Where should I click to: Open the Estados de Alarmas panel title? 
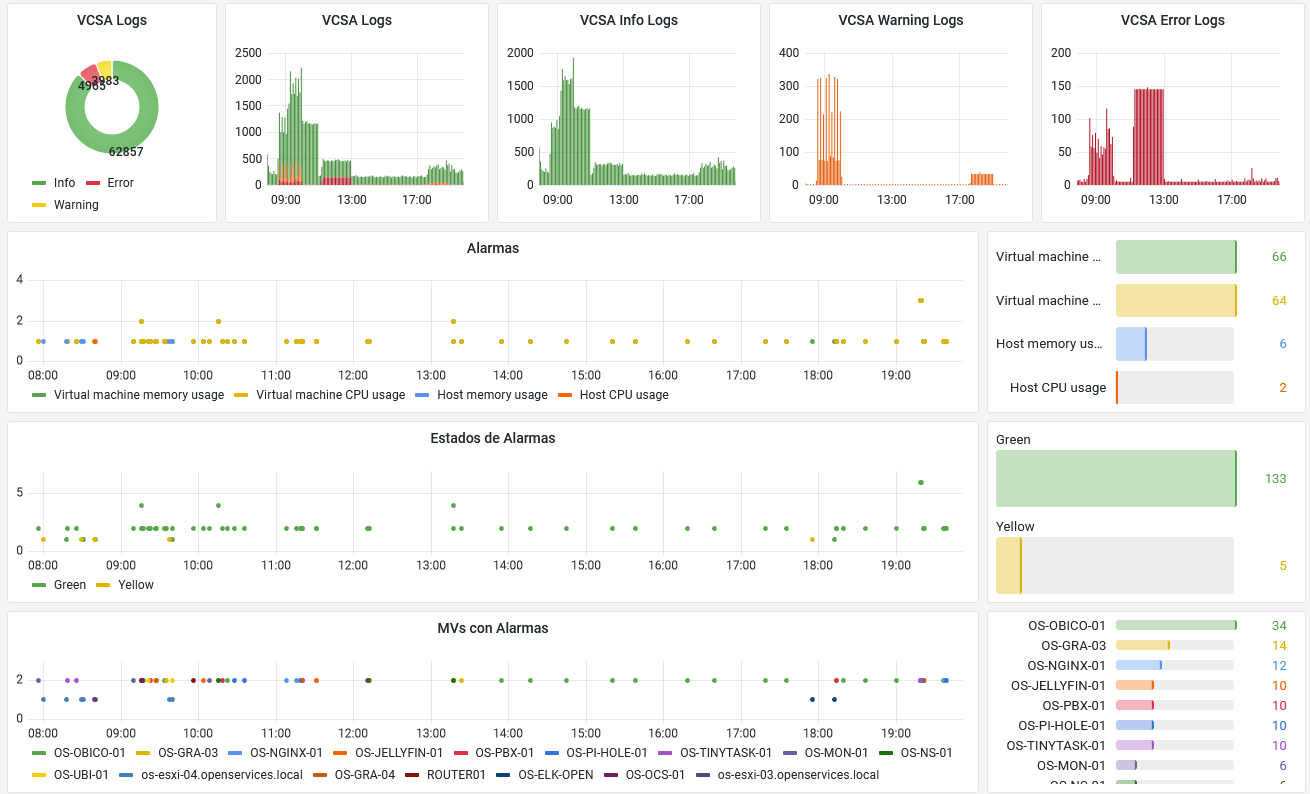492,438
